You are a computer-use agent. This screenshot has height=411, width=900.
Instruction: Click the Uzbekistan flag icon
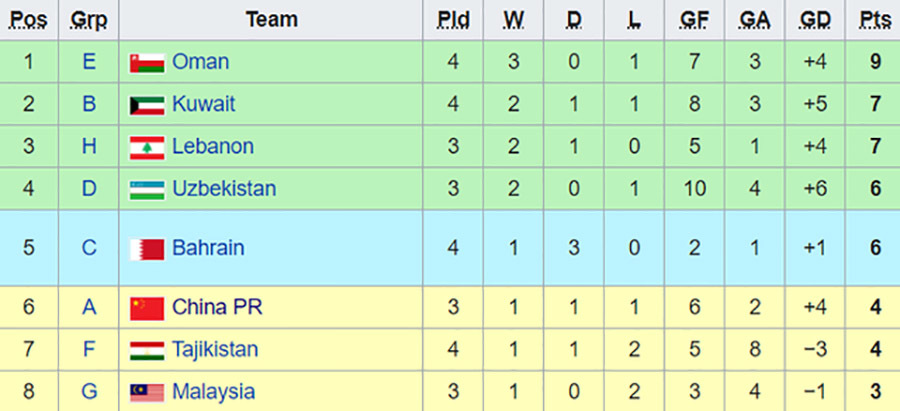146,190
